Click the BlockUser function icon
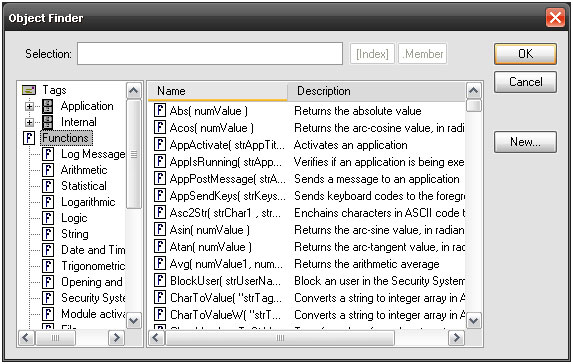 coord(160,280)
